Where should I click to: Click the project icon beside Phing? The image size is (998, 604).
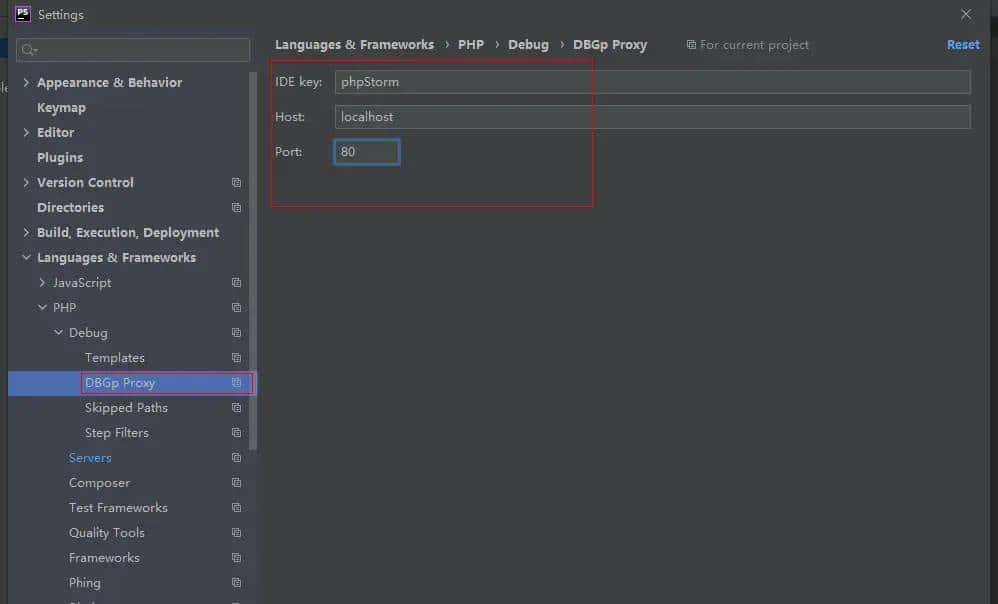point(236,582)
